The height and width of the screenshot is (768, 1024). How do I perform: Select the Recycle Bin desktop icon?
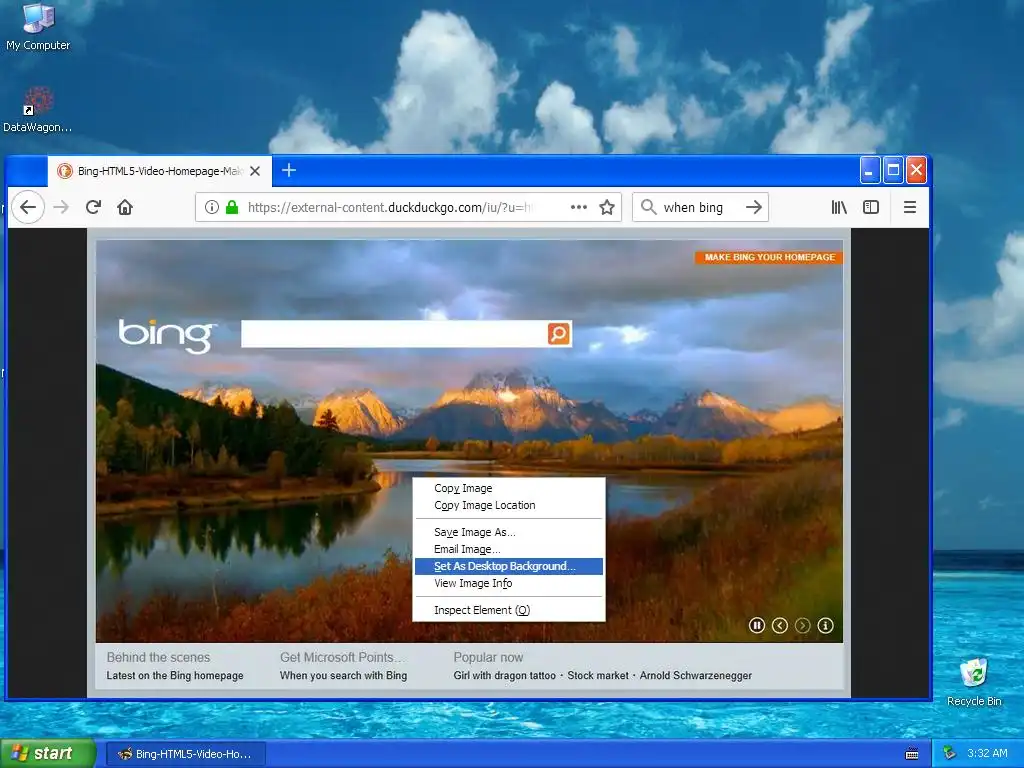click(974, 682)
